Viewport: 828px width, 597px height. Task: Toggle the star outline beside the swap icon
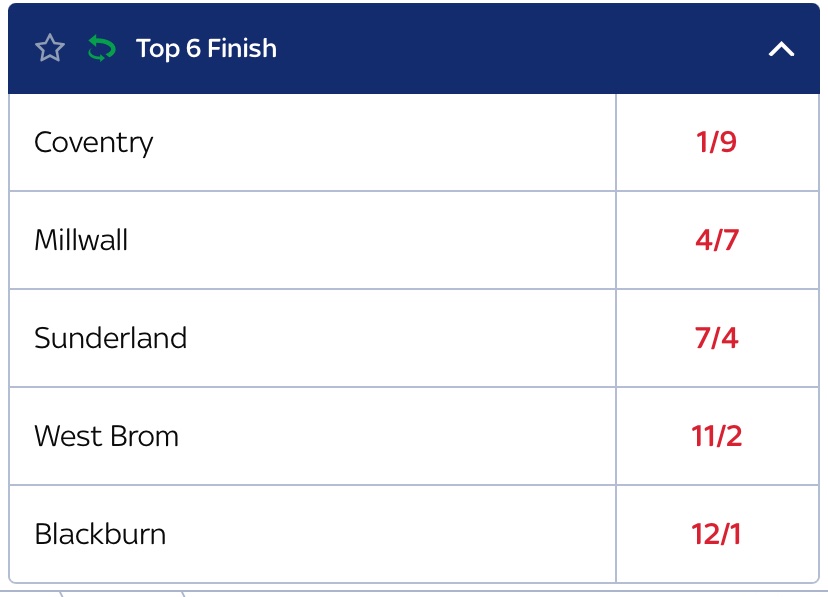(49, 48)
